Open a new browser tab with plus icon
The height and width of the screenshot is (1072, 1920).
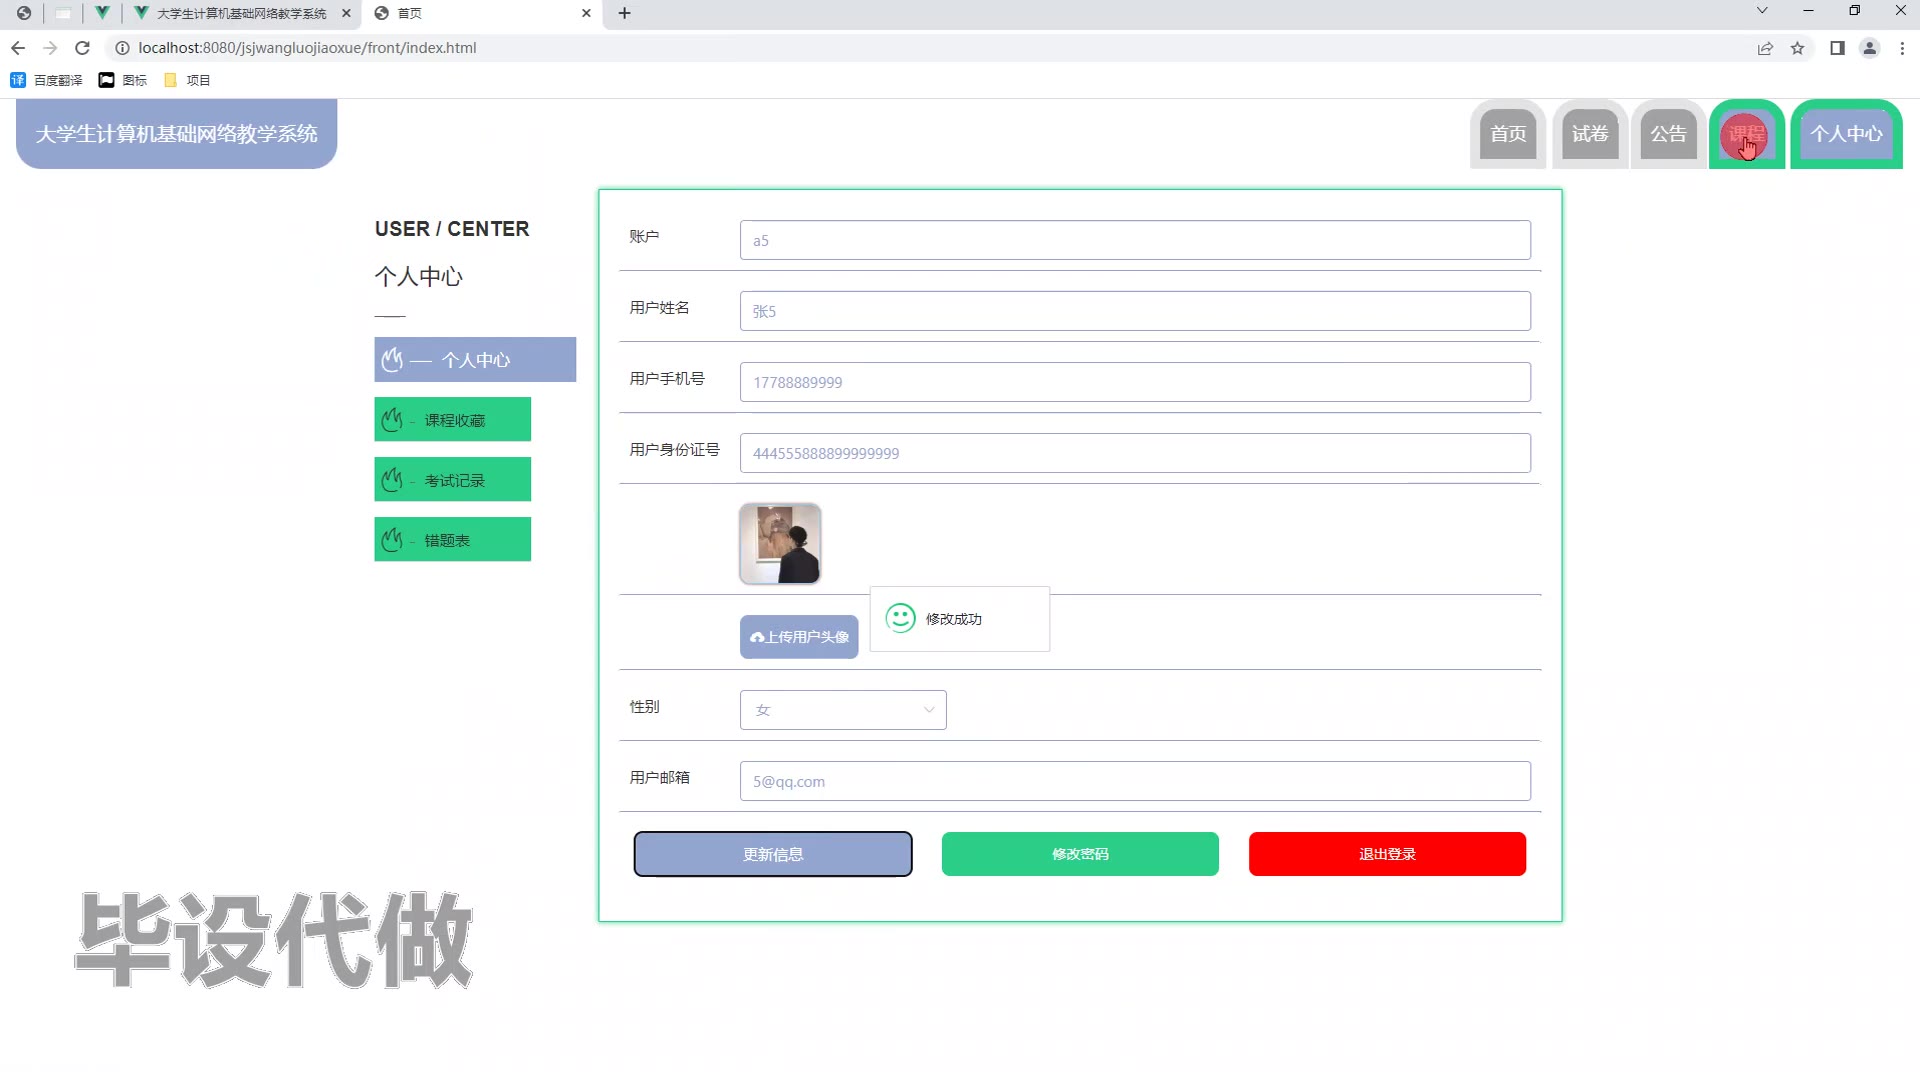[625, 13]
